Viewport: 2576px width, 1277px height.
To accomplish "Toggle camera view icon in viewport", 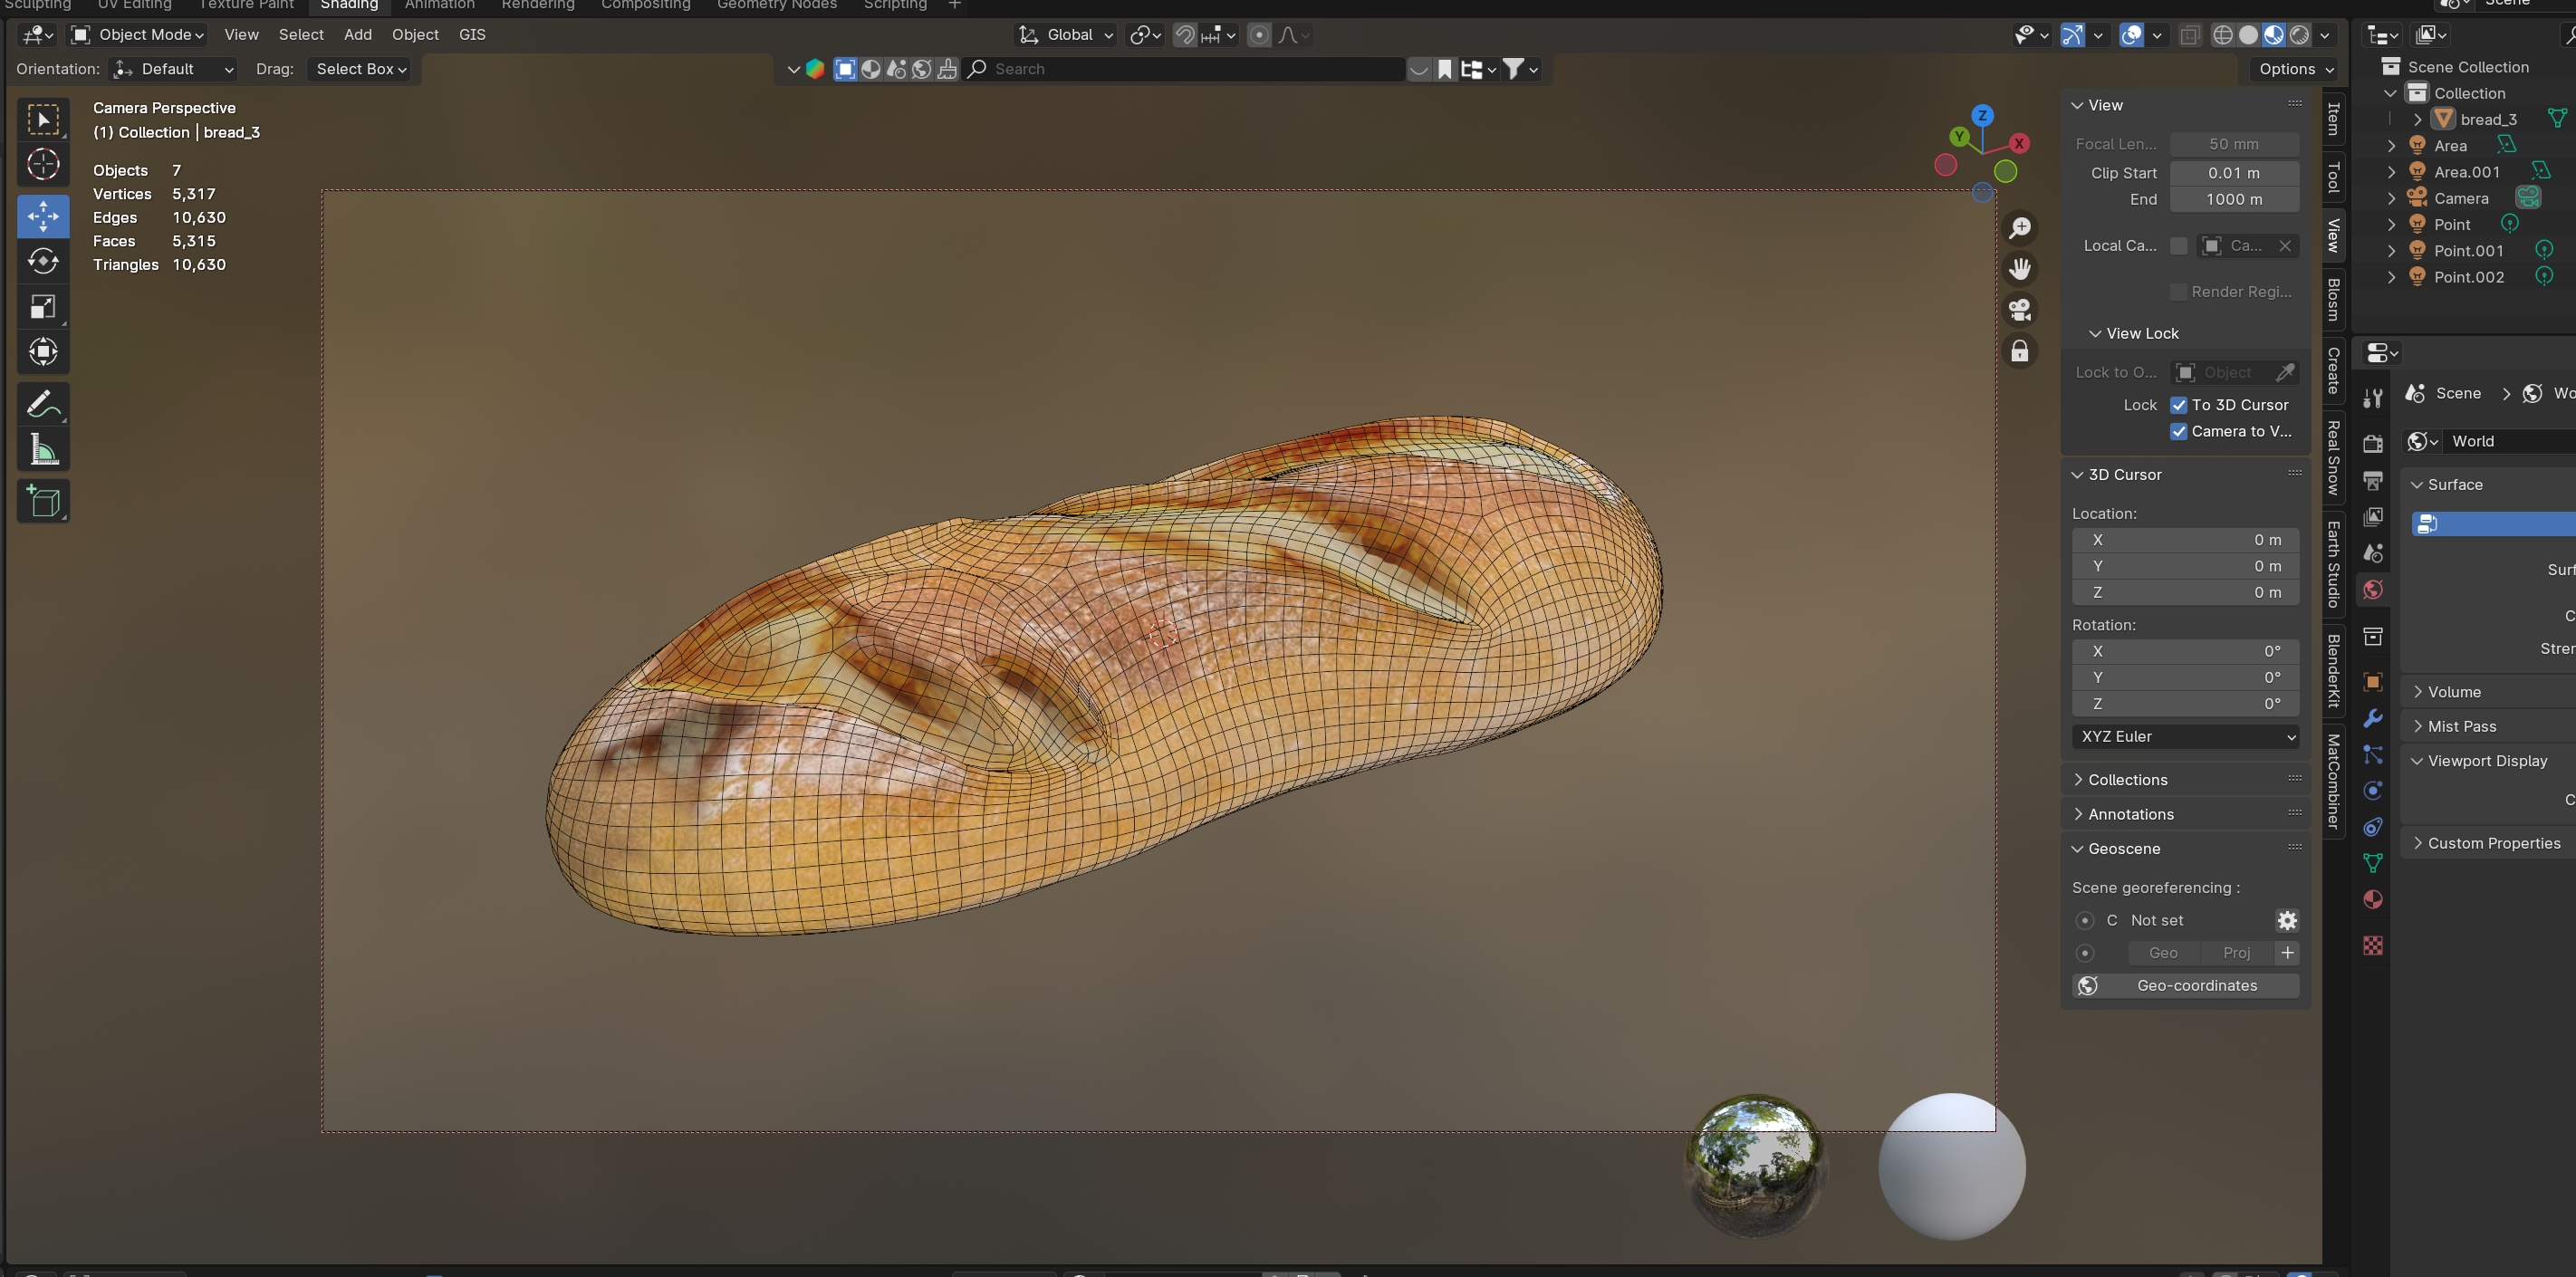I will point(2020,310).
